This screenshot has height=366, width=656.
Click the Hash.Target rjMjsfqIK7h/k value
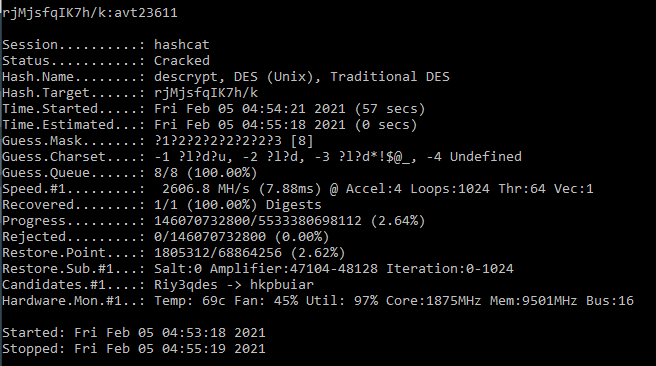[206, 93]
